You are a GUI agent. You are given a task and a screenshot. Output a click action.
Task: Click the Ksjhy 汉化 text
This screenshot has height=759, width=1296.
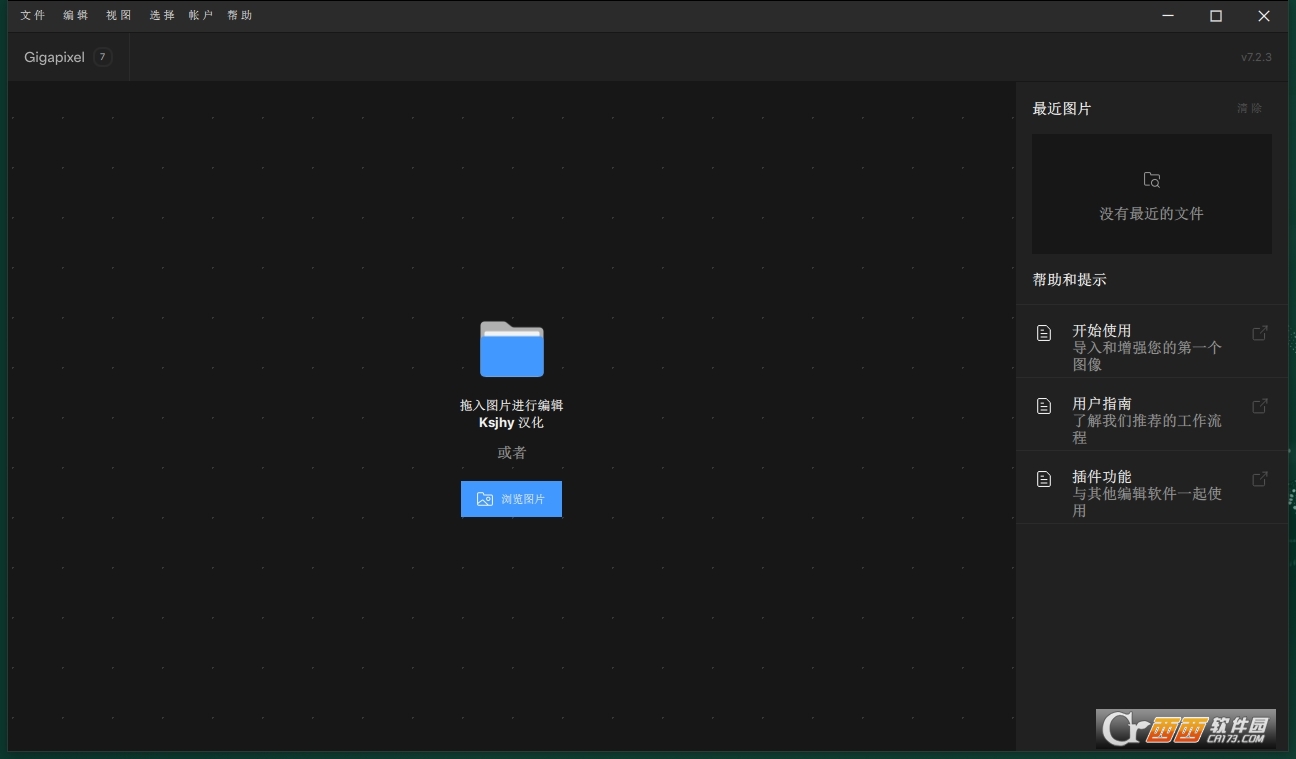[x=511, y=422]
